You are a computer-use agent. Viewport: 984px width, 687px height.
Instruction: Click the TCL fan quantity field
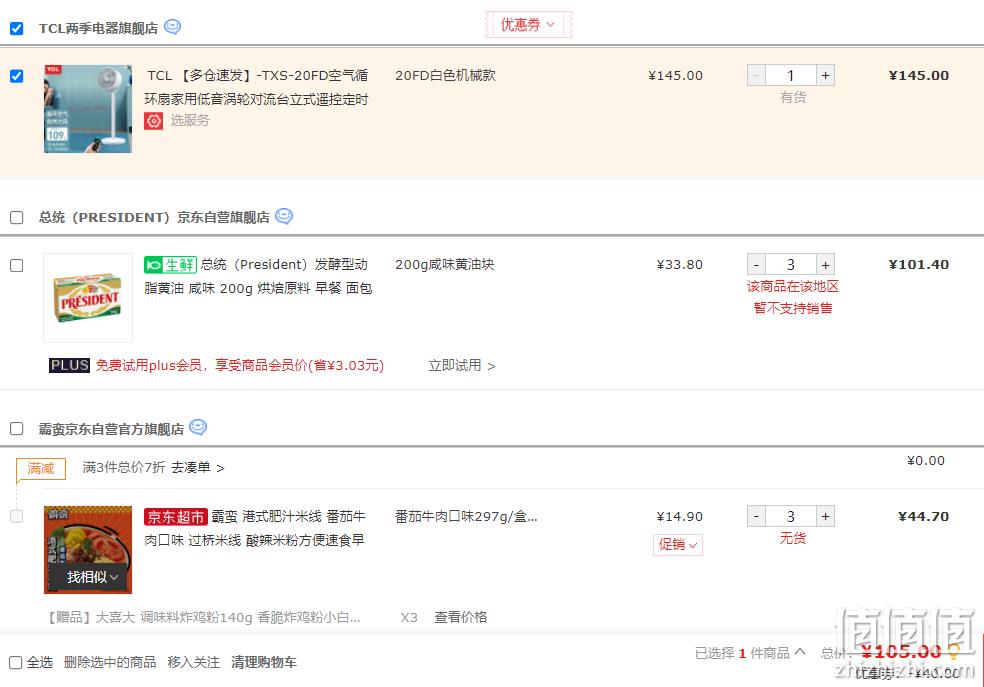(791, 76)
